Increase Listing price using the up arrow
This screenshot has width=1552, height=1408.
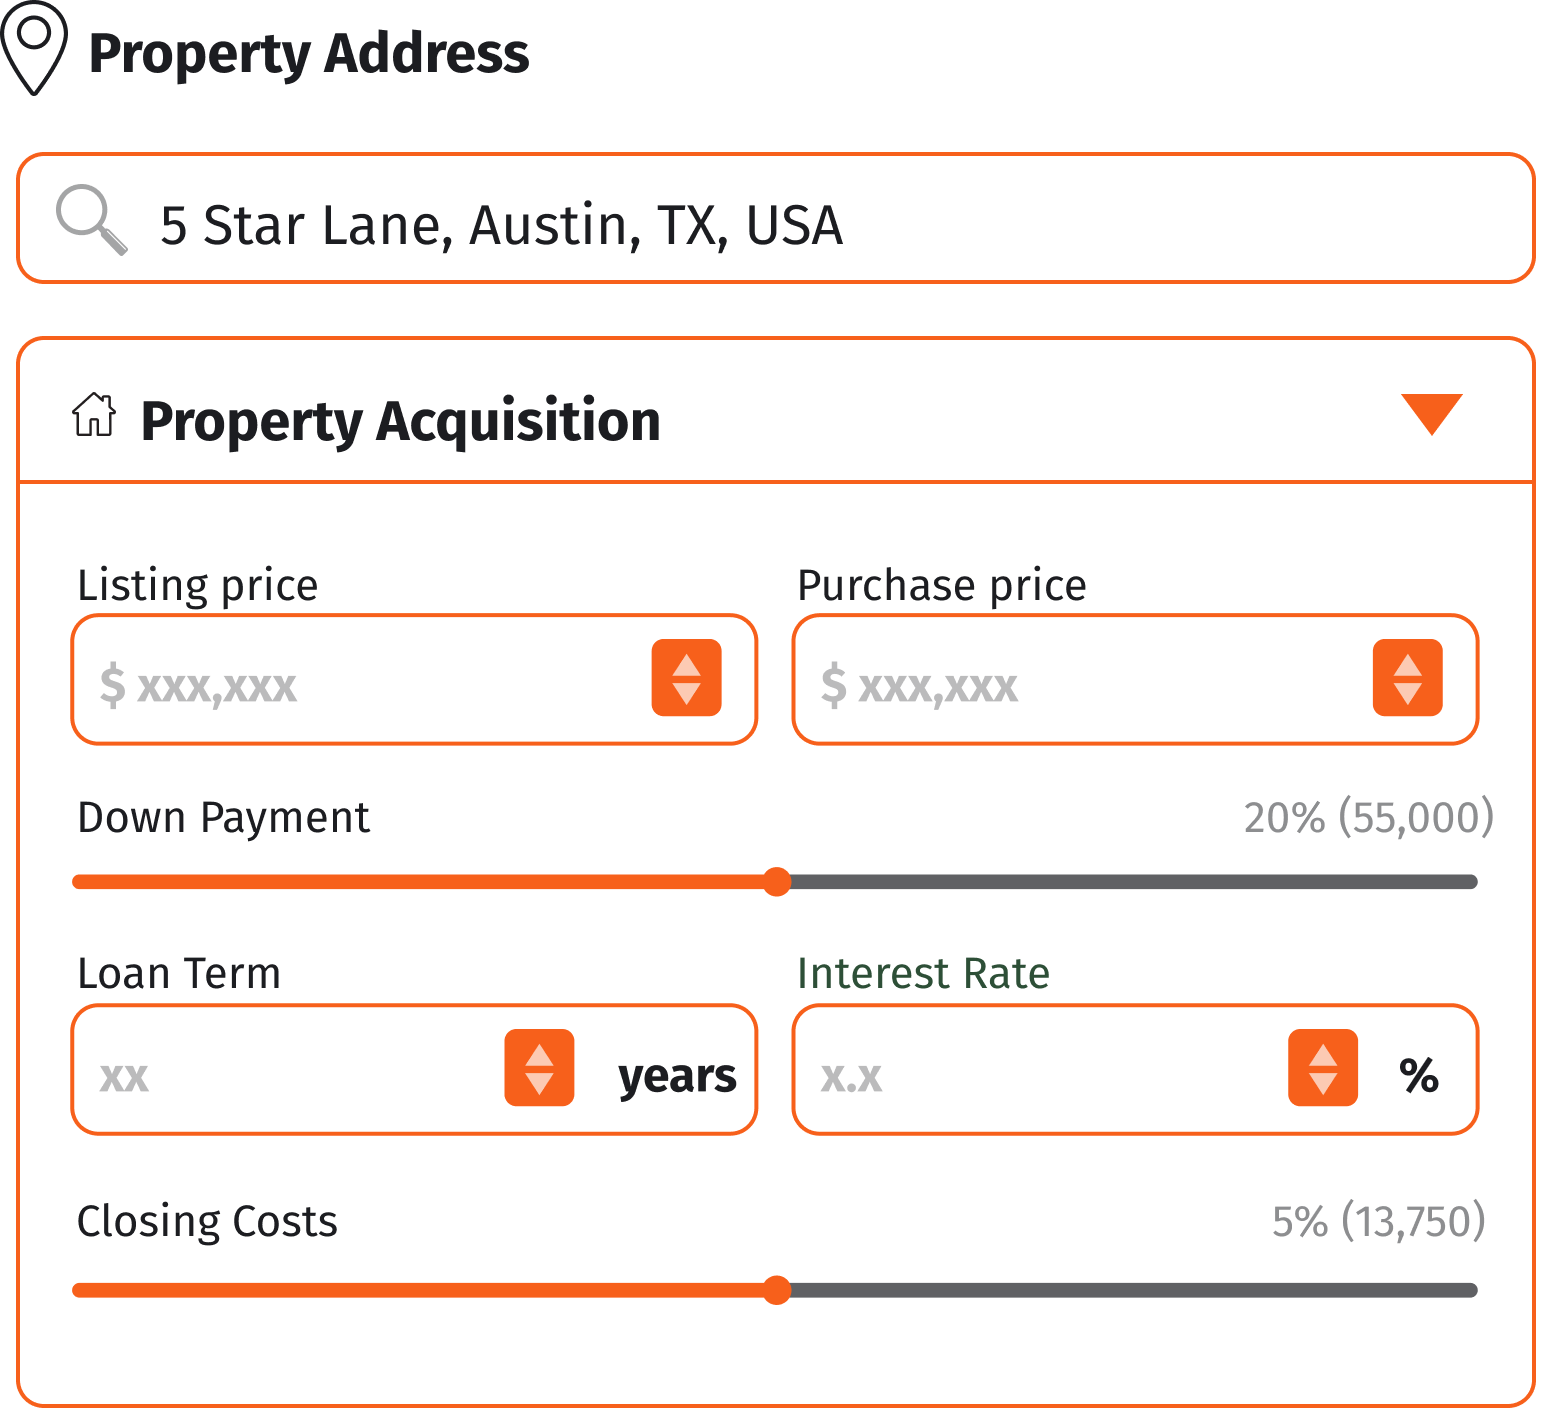687,665
